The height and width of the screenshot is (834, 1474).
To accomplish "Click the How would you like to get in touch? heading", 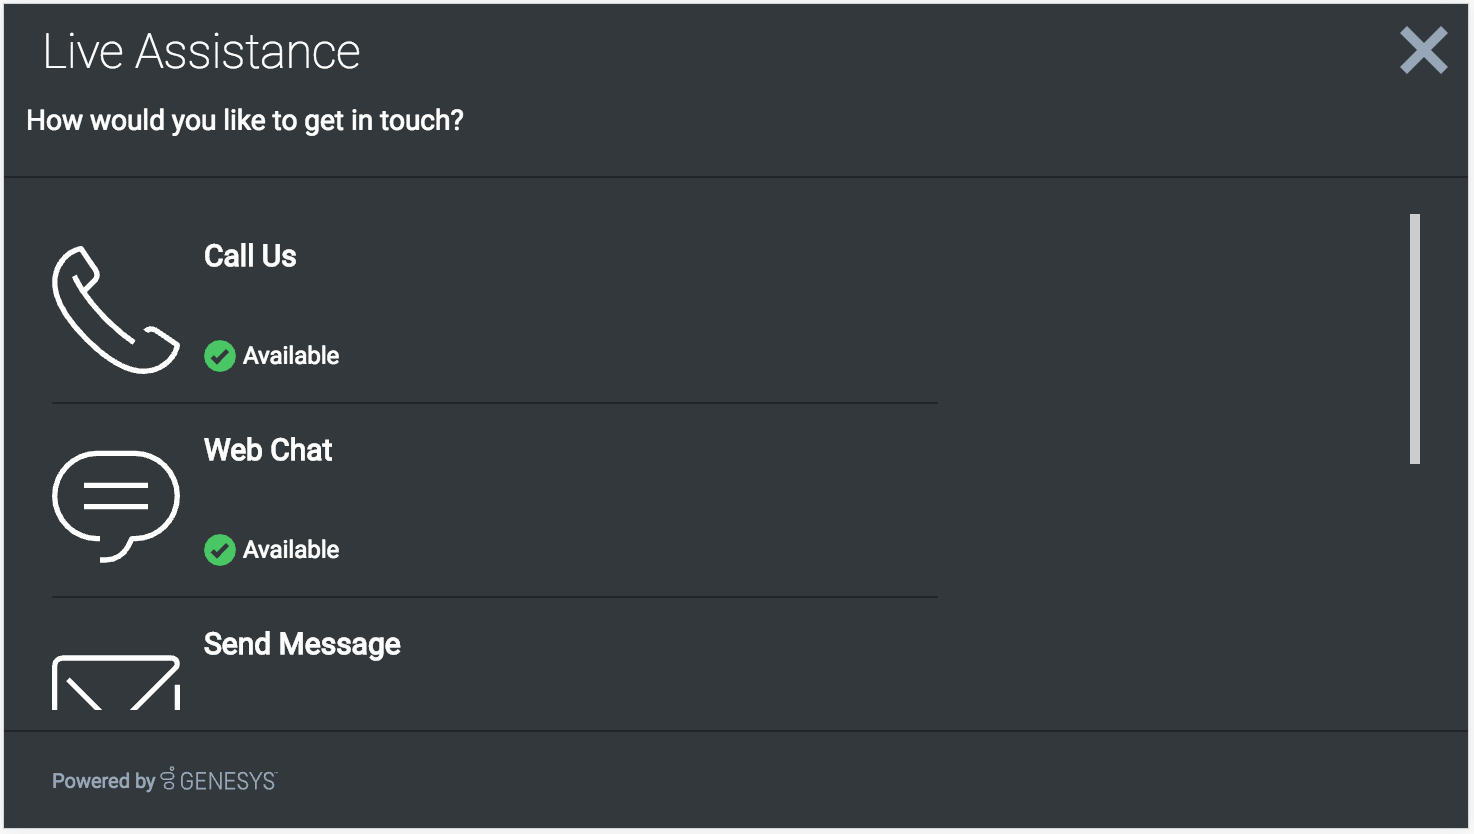I will point(245,121).
